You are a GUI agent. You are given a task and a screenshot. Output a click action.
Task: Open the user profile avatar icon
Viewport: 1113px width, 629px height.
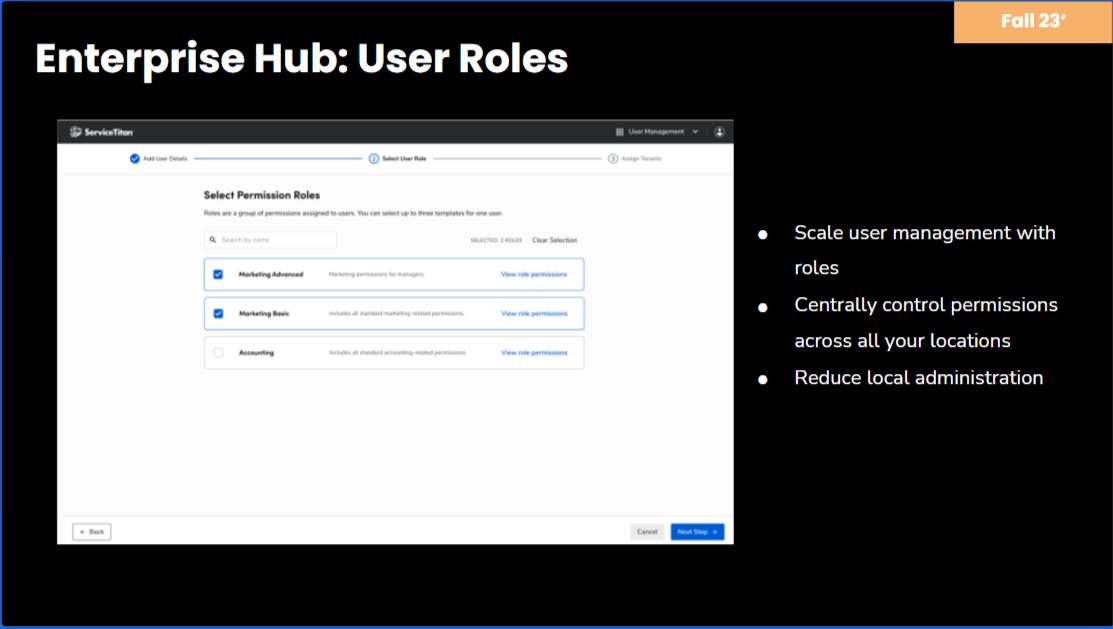719,132
